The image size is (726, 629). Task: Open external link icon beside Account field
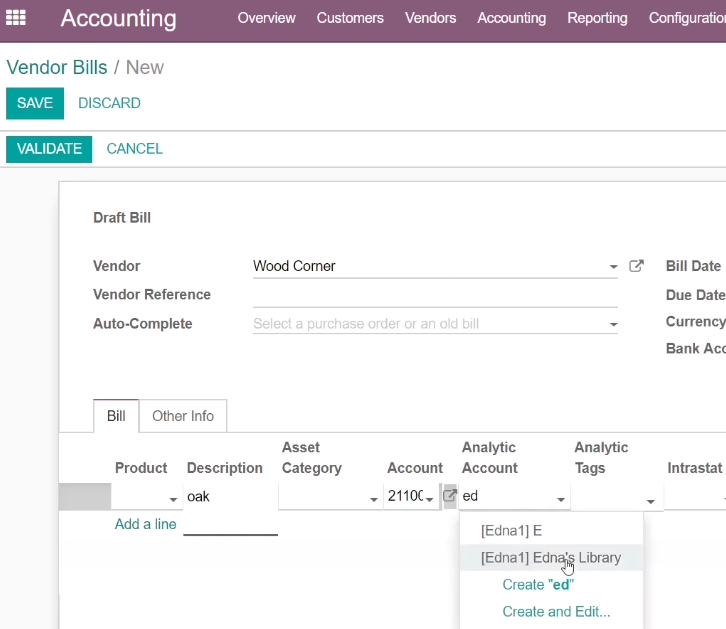450,496
